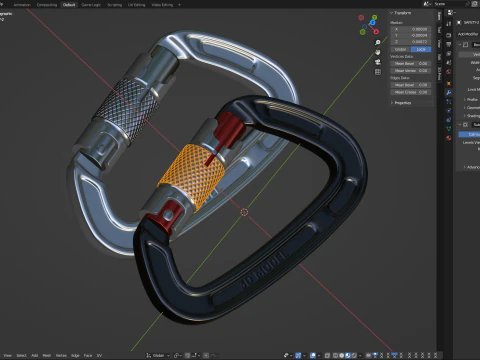The height and width of the screenshot is (360, 480).
Task: Open the Object properties tab icon
Action: [449, 83]
